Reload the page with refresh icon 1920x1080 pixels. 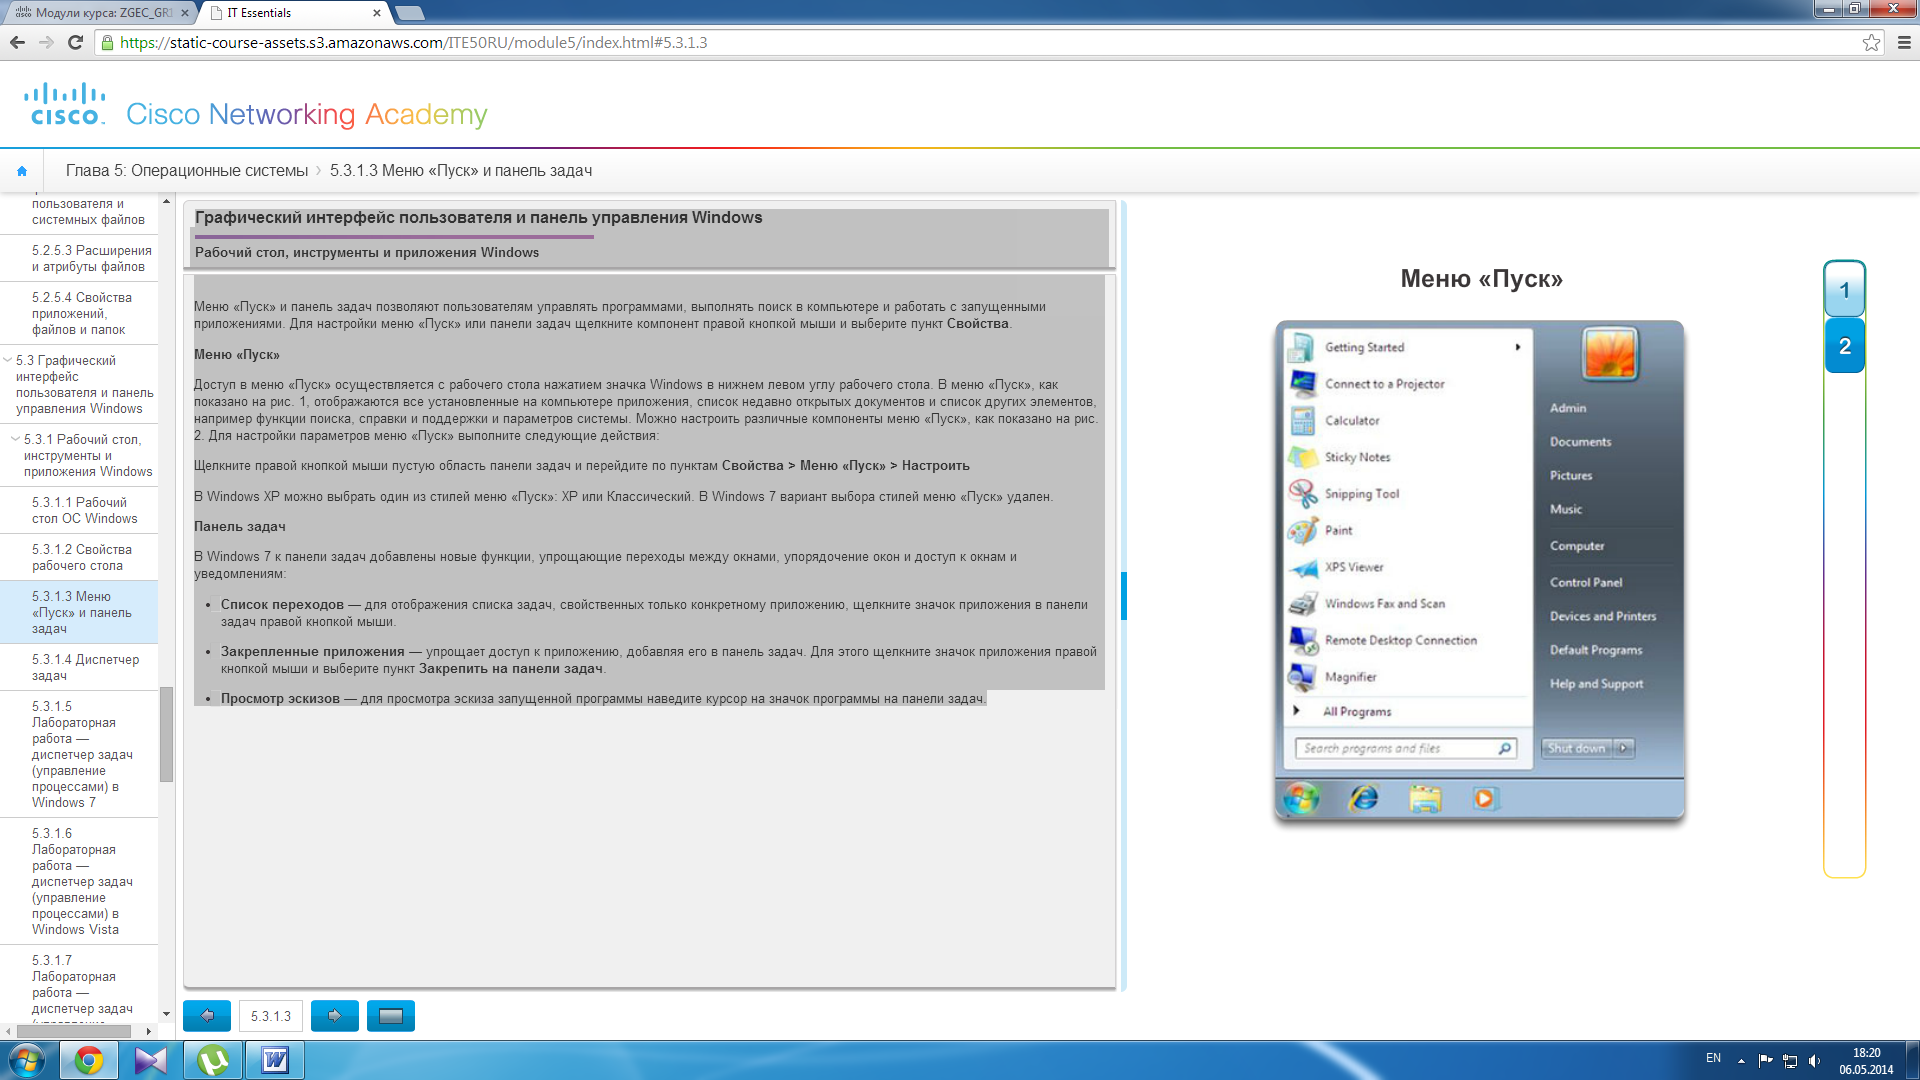pyautogui.click(x=75, y=42)
